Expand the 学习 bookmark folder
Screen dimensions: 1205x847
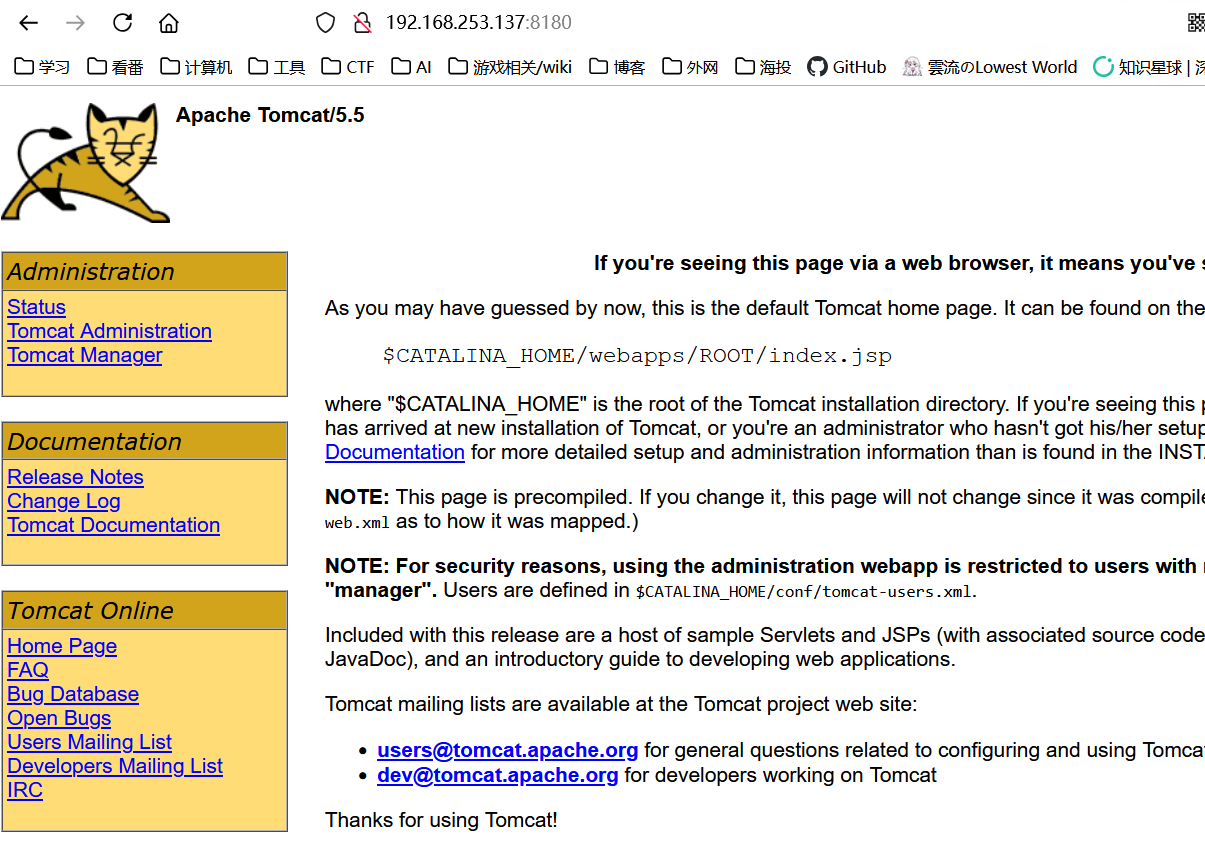pyautogui.click(x=42, y=67)
